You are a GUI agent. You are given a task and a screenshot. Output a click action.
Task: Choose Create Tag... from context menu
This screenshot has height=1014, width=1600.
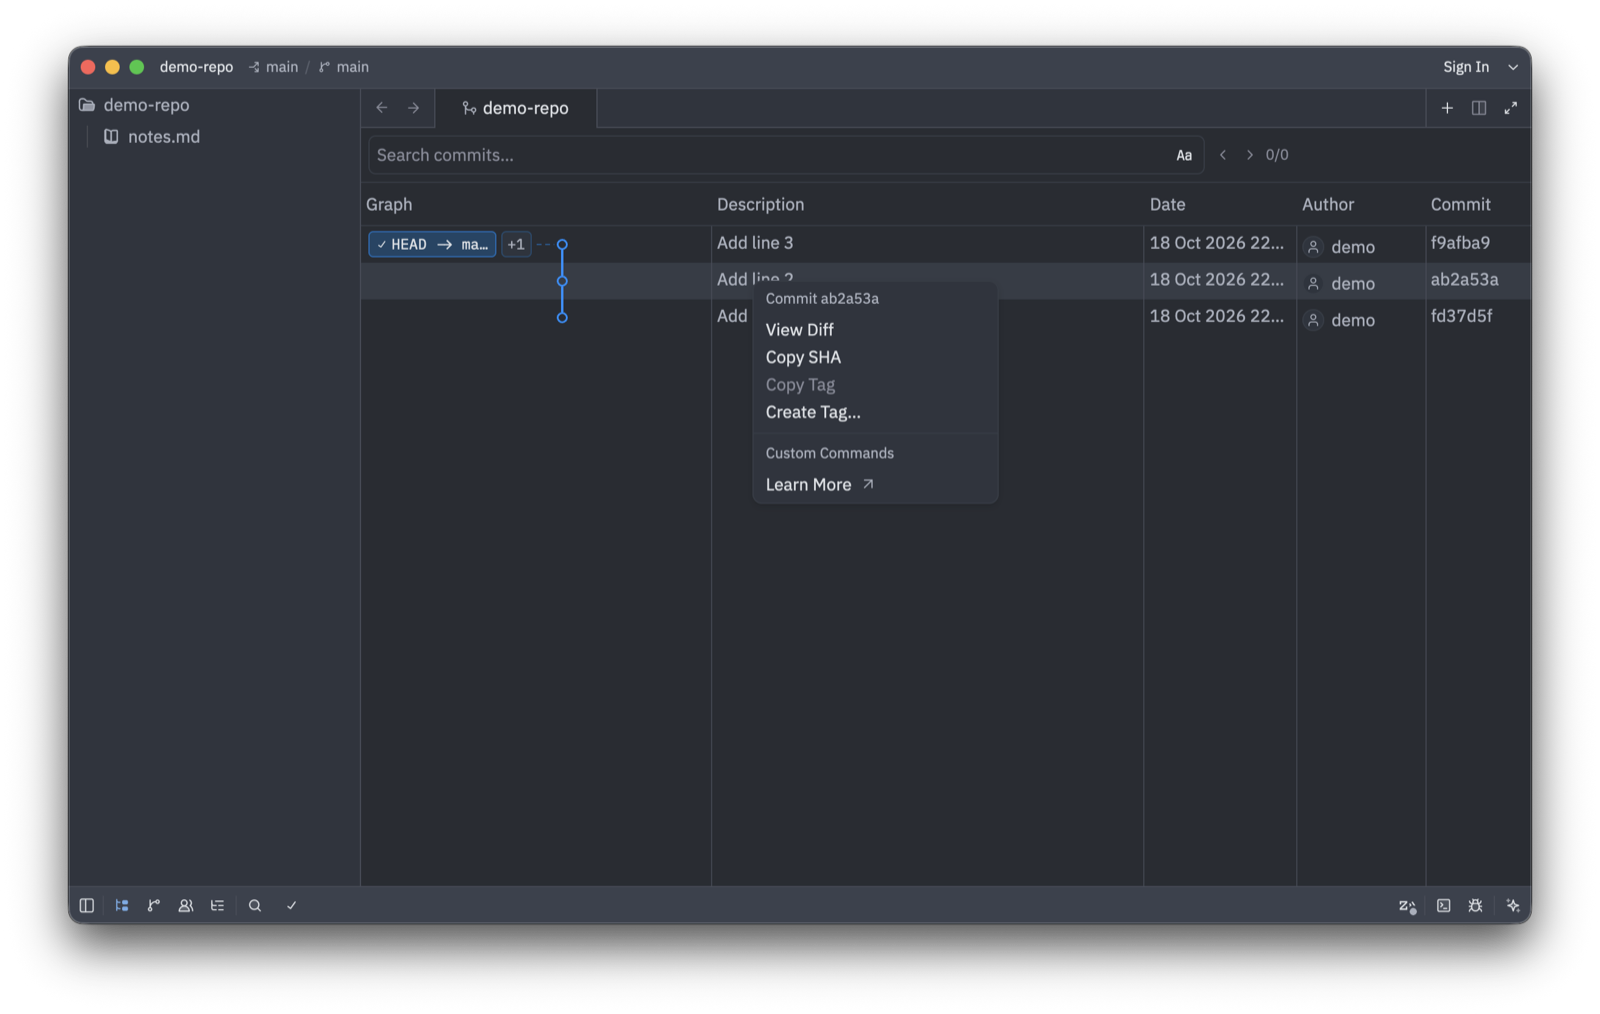coord(875,412)
